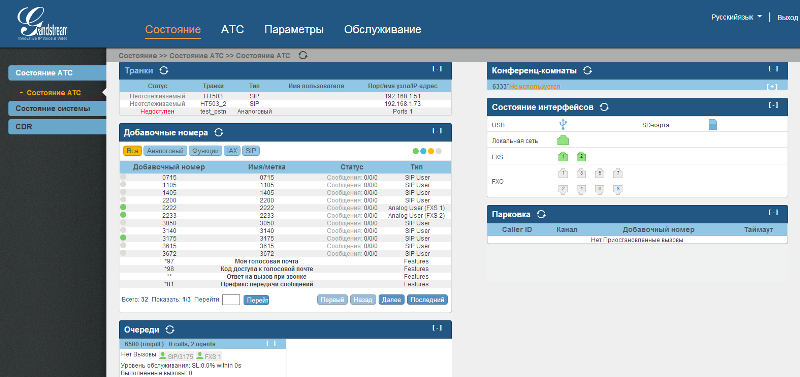
Task: Click the local network port icon
Action: coord(563,140)
